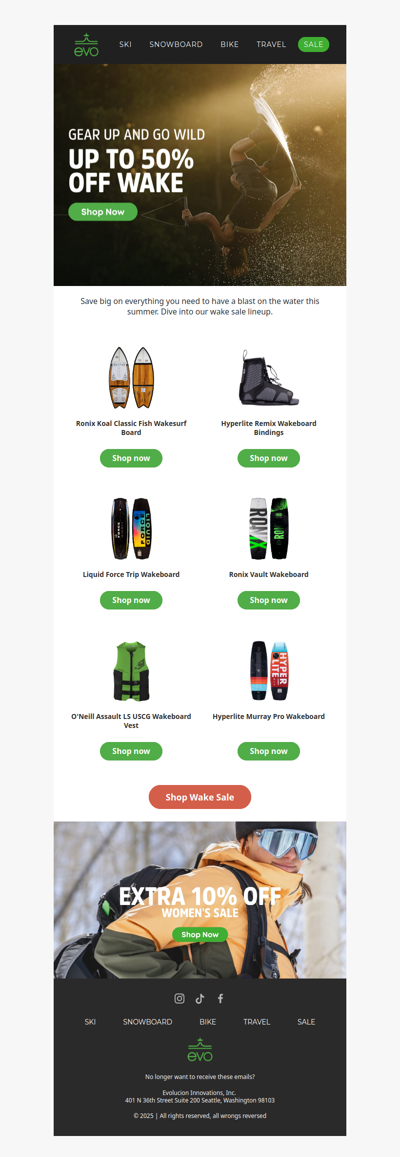
Task: Select TRAVEL in the footer navigation
Action: click(257, 1022)
